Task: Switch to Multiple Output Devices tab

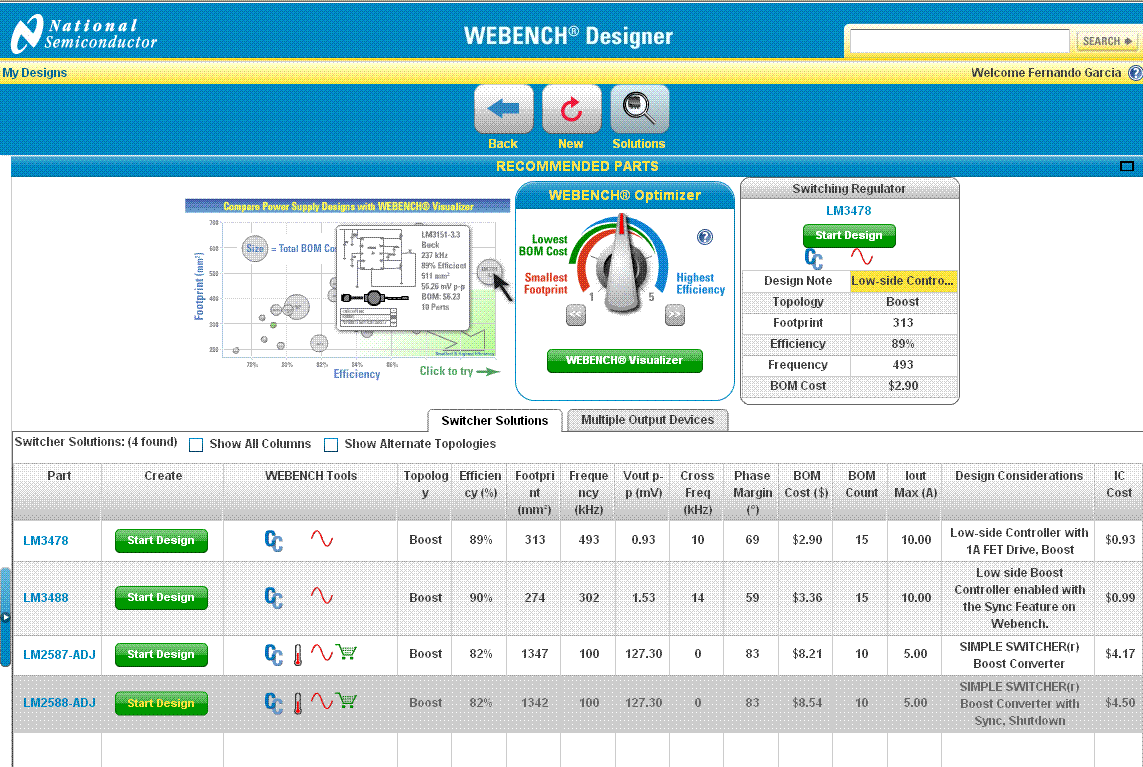Action: [x=647, y=420]
